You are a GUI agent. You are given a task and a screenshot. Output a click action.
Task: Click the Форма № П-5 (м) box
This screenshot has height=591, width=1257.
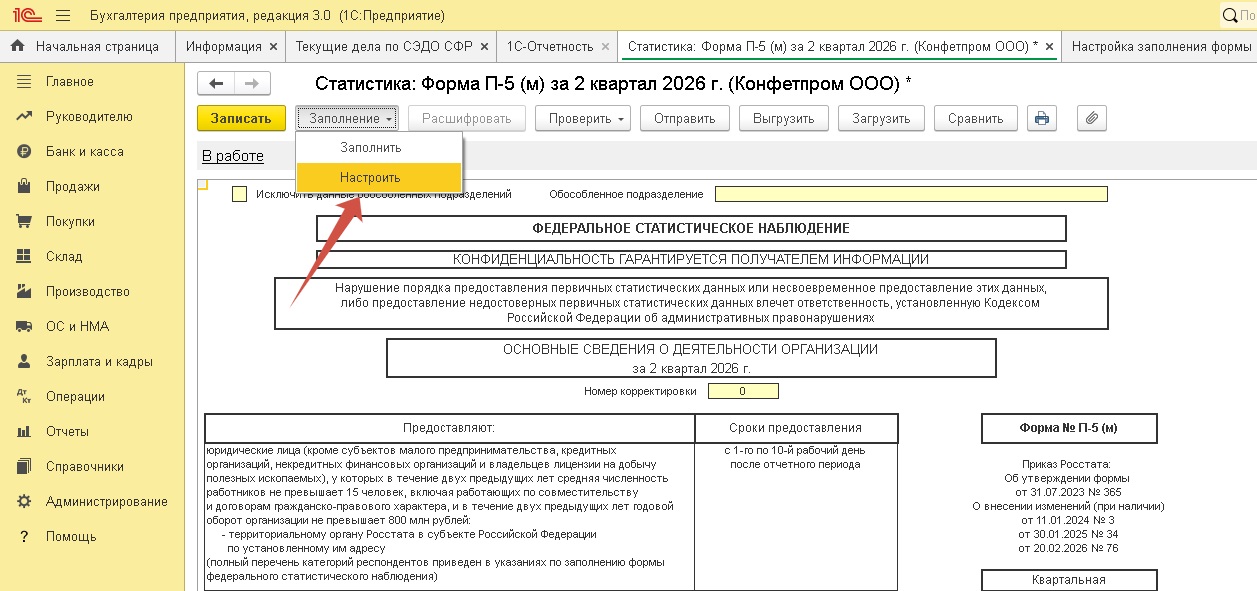(1069, 428)
